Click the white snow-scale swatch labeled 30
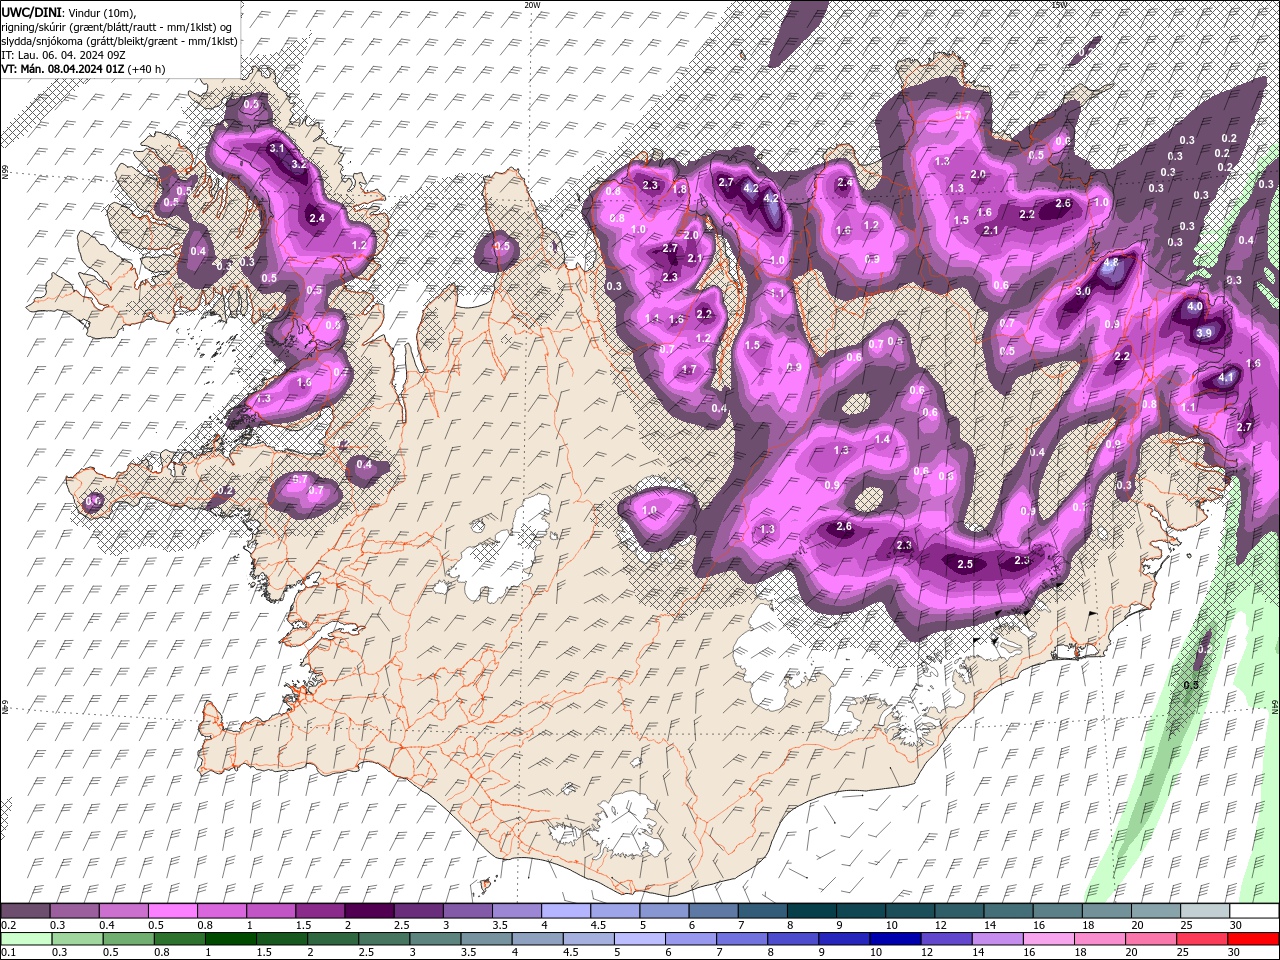The image size is (1280, 960). click(1255, 911)
